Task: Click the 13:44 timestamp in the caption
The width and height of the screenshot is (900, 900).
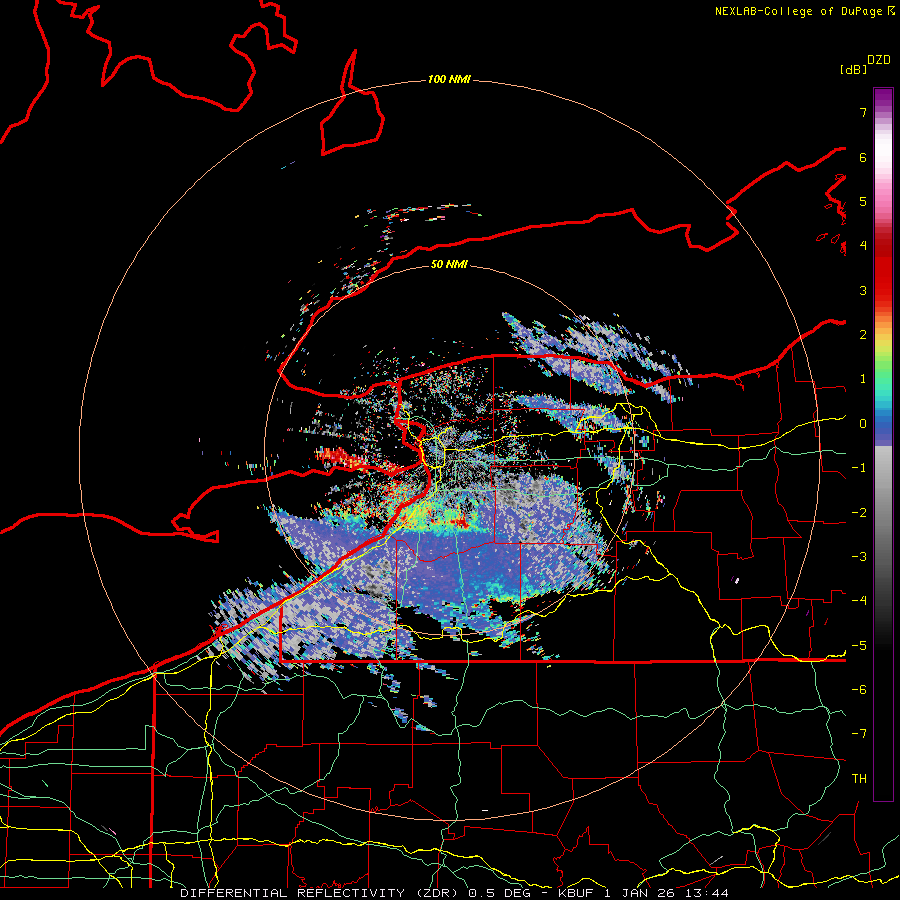Action: click(x=706, y=893)
